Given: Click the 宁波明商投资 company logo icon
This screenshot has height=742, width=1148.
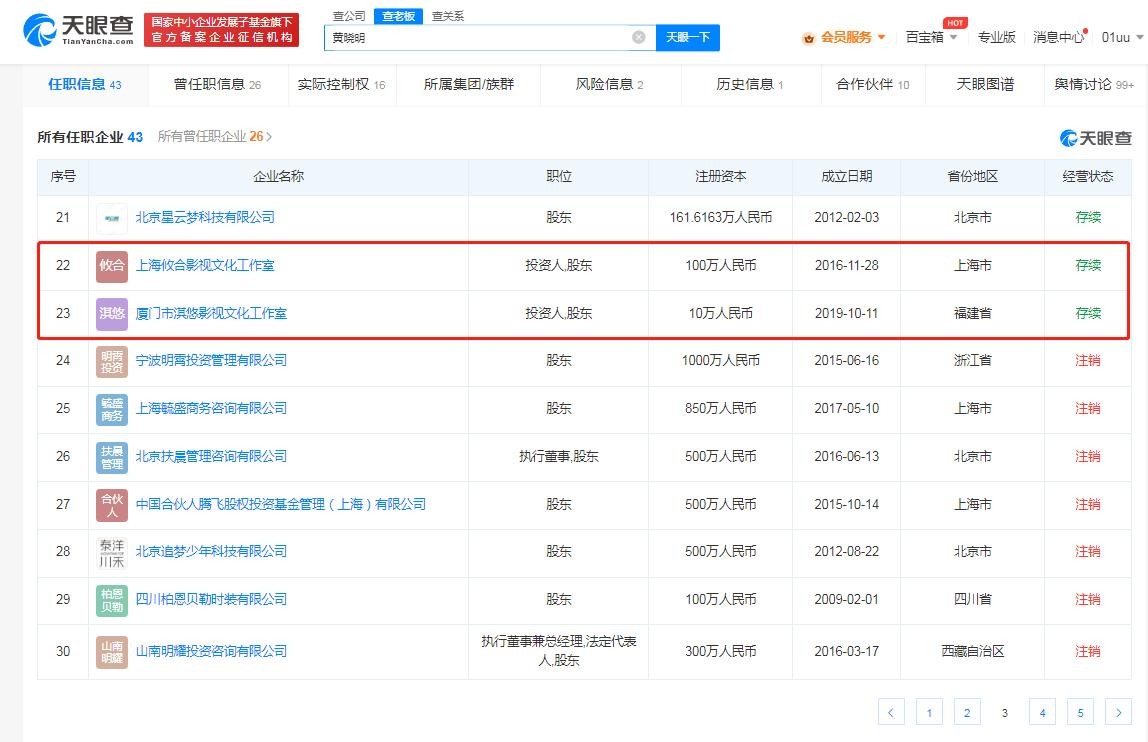Looking at the screenshot, I should [x=112, y=361].
